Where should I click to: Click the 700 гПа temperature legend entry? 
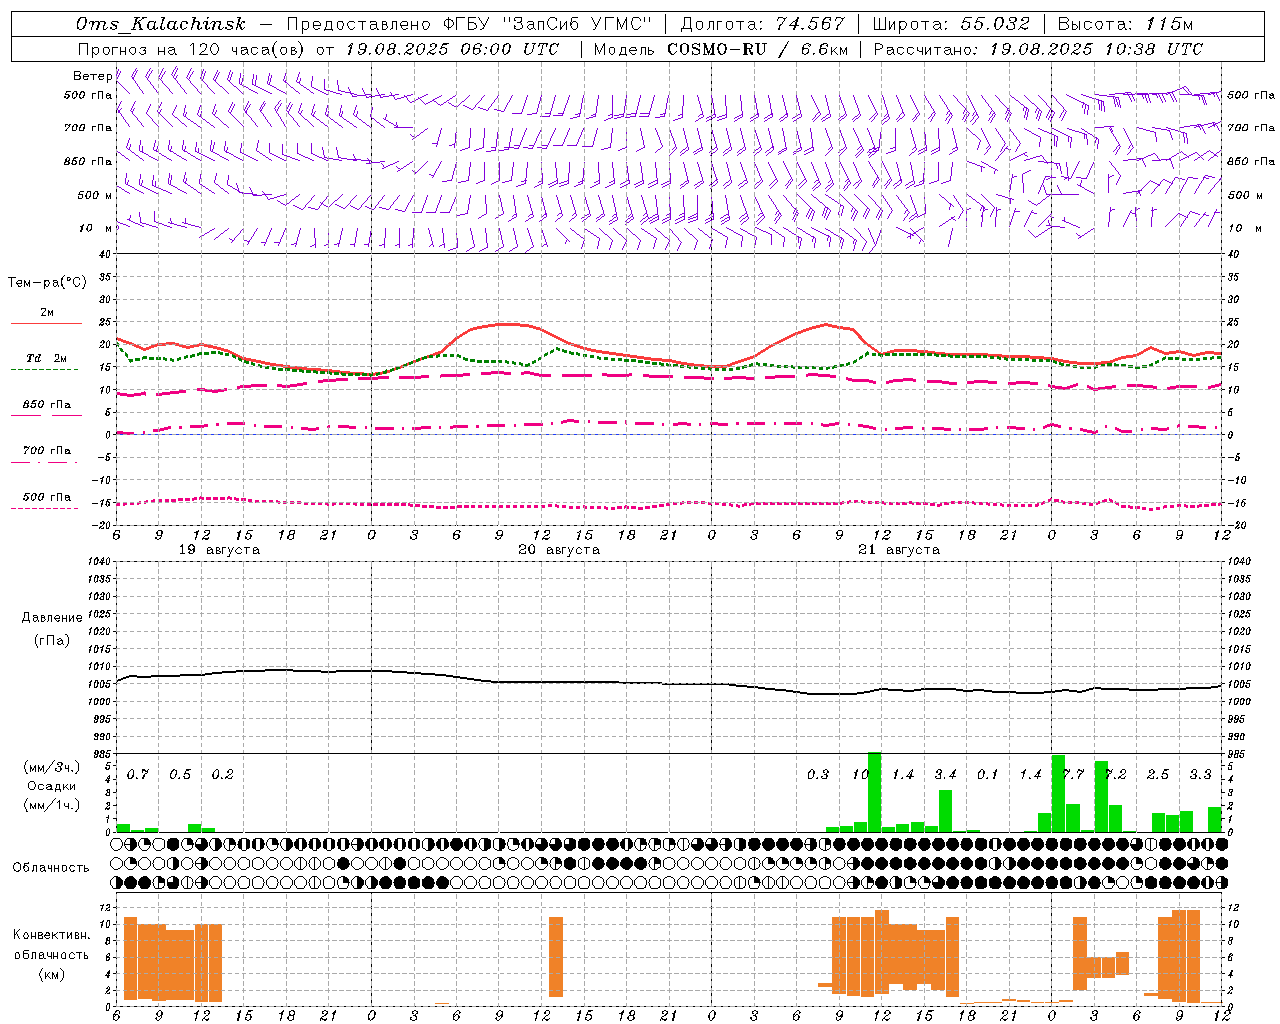(46, 450)
